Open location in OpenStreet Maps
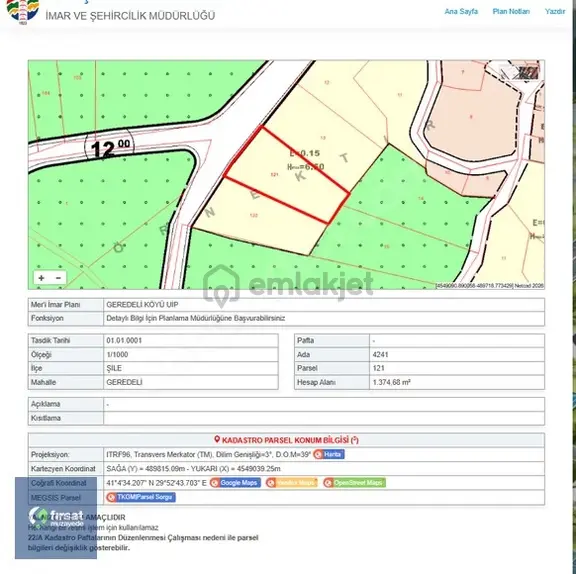576x574 pixels. click(354, 483)
